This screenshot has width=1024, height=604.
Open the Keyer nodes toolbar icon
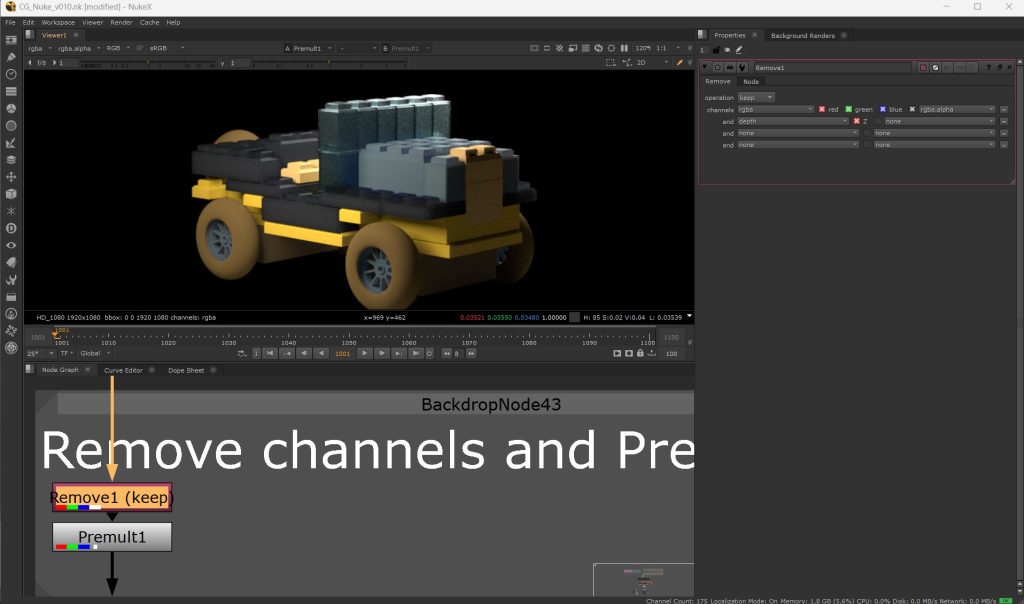click(x=11, y=142)
